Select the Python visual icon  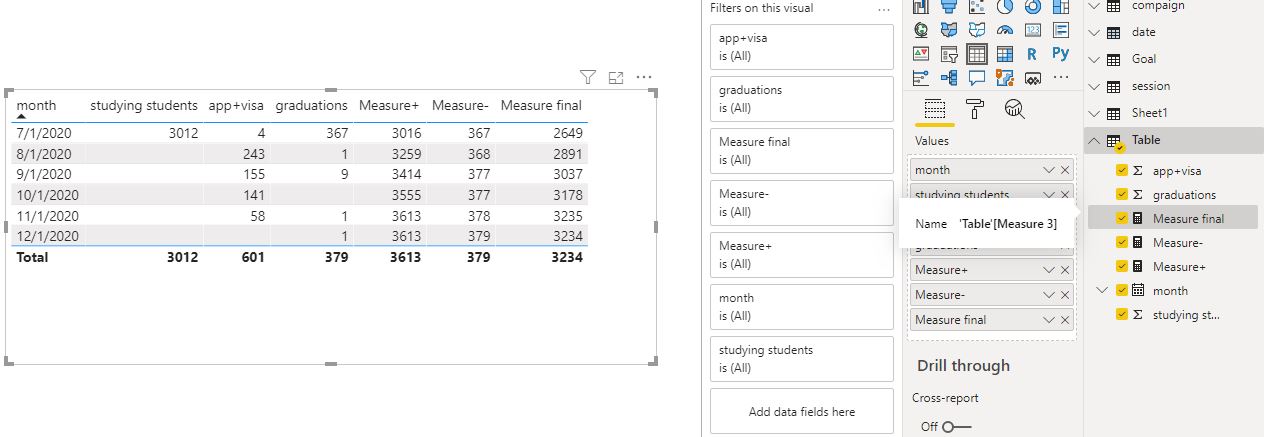[1061, 54]
